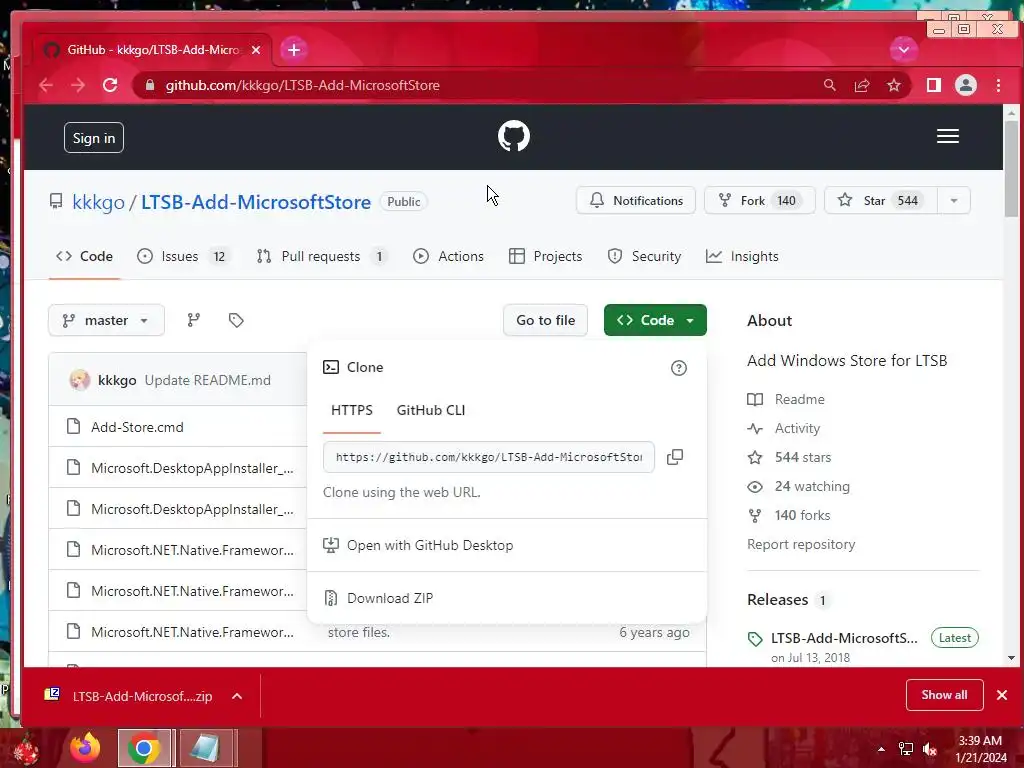Click Chrome icon in taskbar
The height and width of the screenshot is (768, 1024).
pyautogui.click(x=144, y=748)
